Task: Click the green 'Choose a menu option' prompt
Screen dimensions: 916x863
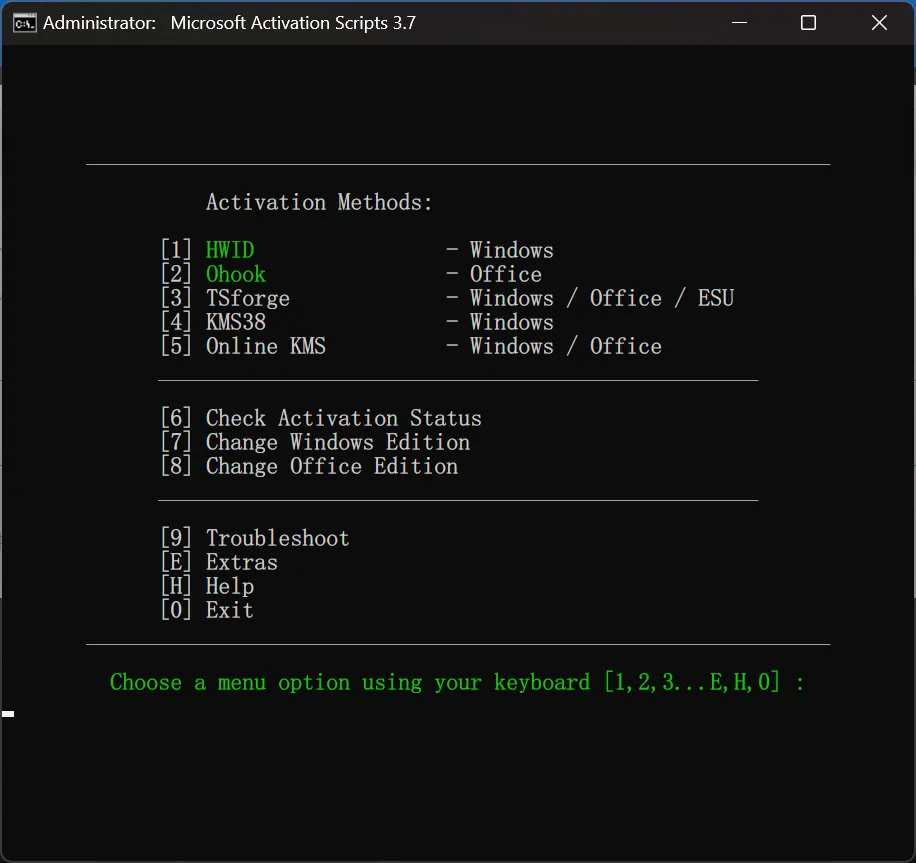Action: (x=457, y=682)
